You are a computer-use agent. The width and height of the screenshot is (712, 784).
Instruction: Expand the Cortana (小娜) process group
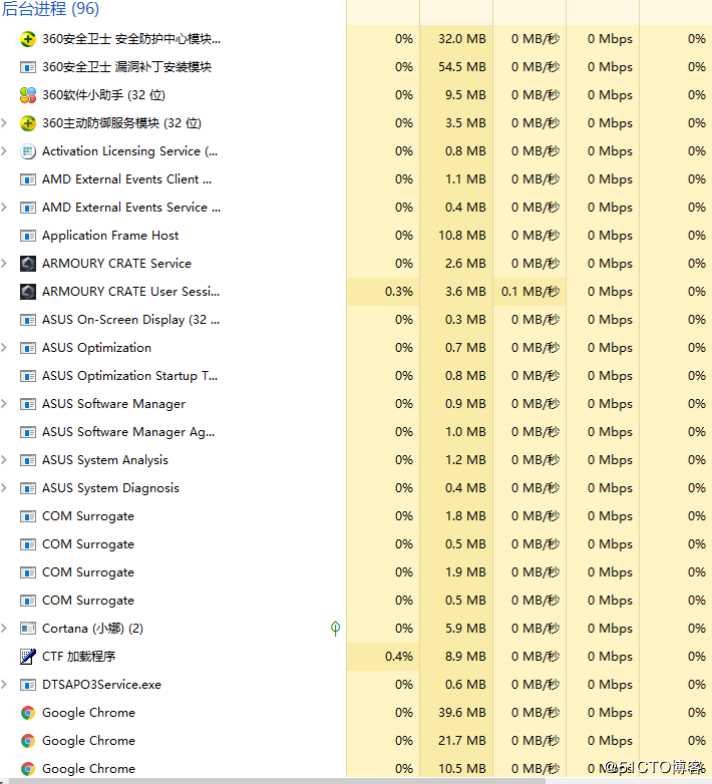pos(4,628)
